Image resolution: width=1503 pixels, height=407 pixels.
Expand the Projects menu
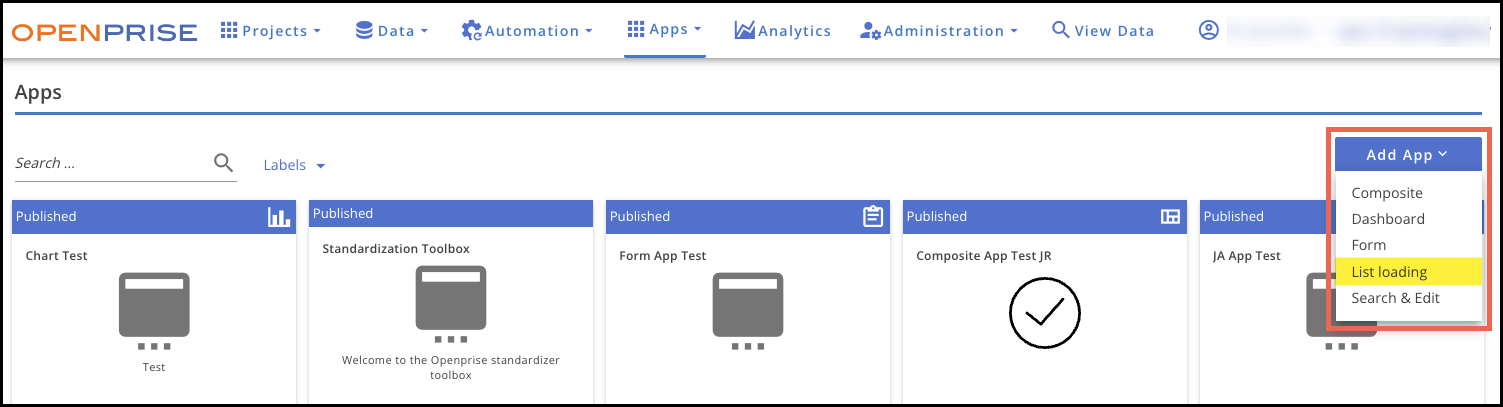click(269, 31)
